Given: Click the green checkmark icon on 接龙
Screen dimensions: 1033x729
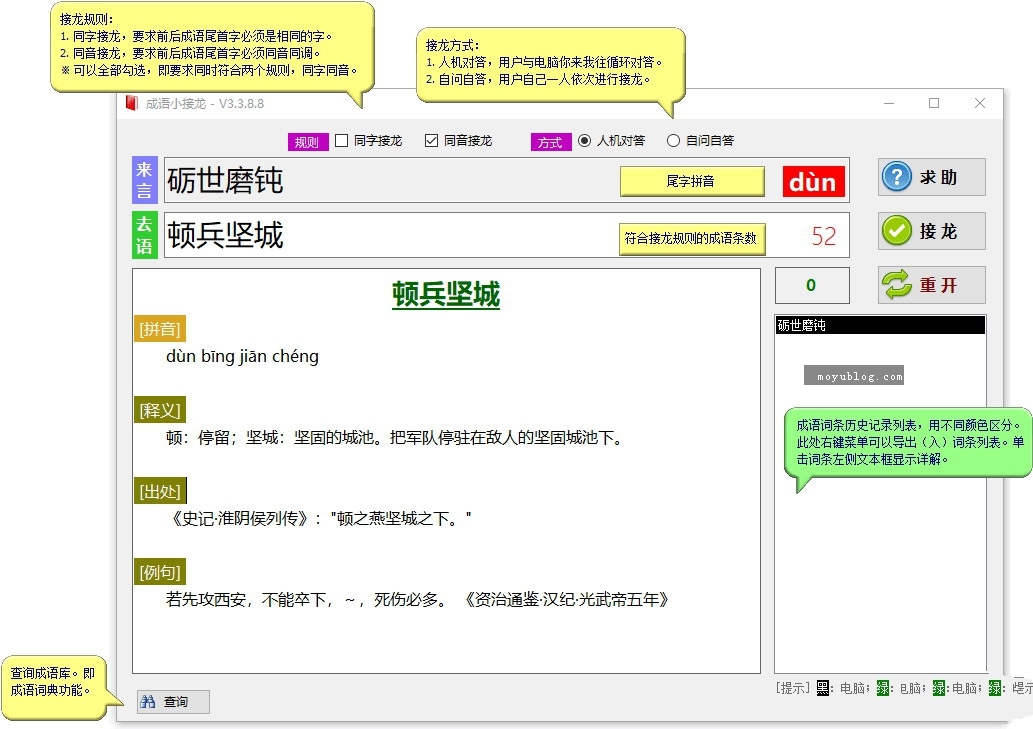Looking at the screenshot, I should (897, 231).
